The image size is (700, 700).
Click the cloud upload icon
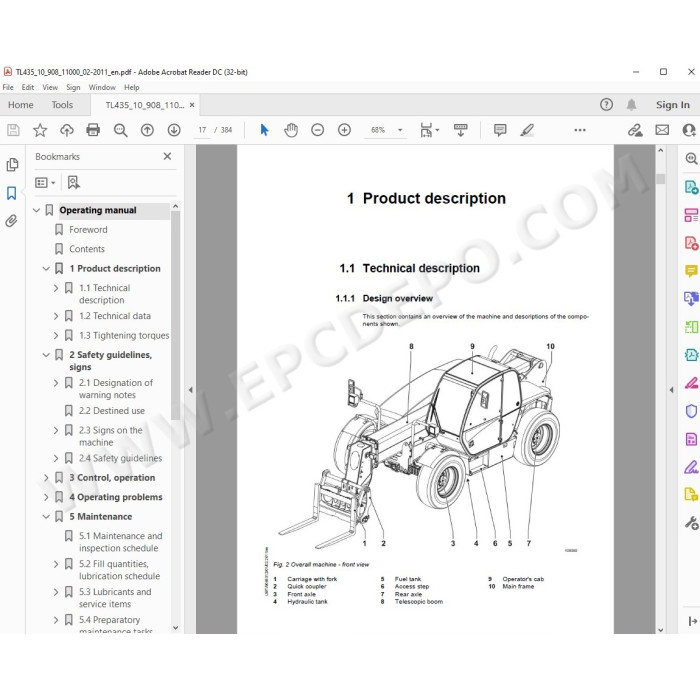pyautogui.click(x=67, y=130)
